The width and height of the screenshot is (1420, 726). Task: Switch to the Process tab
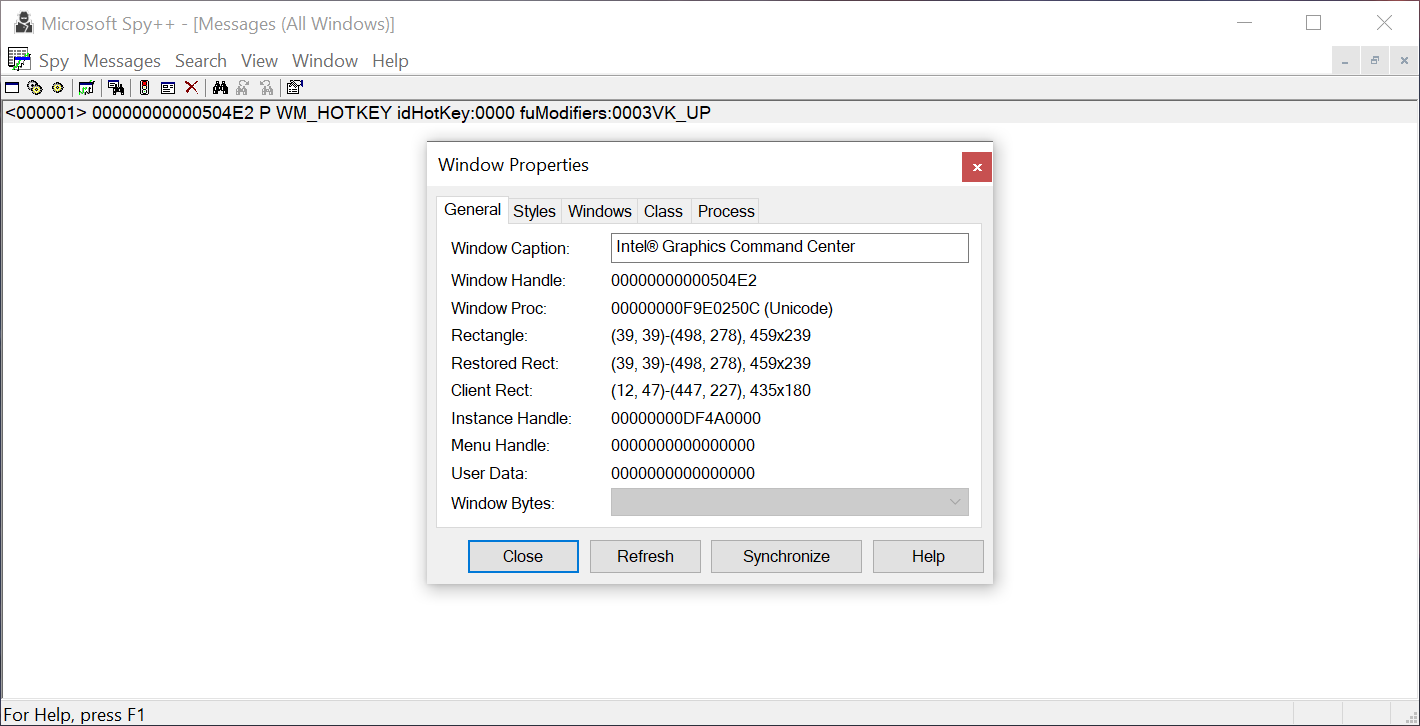pos(726,211)
